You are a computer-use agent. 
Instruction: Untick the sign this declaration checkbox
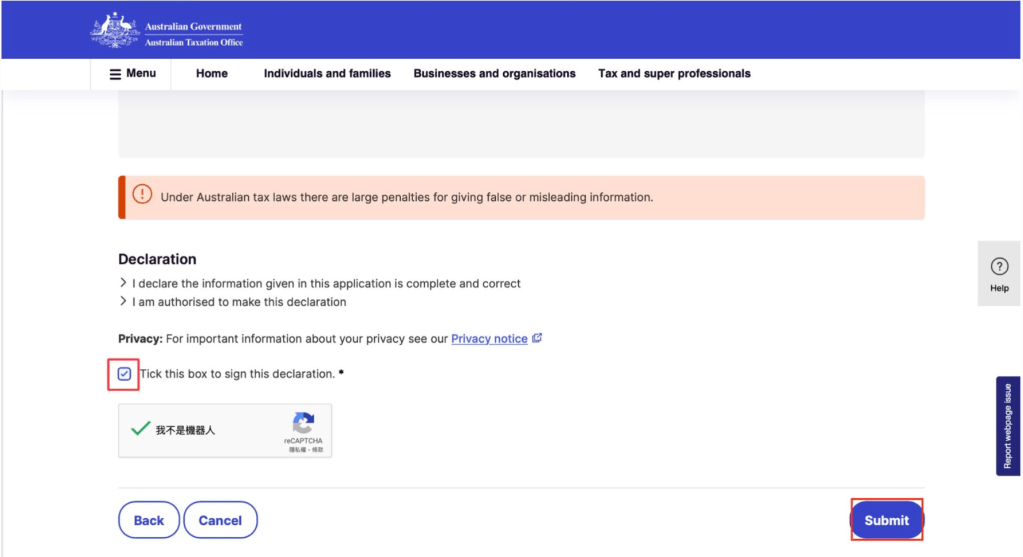tap(124, 374)
